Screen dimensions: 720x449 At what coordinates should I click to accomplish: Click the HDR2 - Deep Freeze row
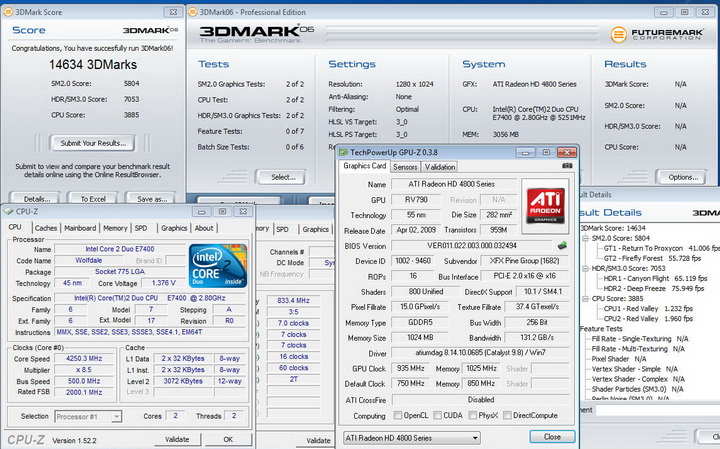[653, 288]
